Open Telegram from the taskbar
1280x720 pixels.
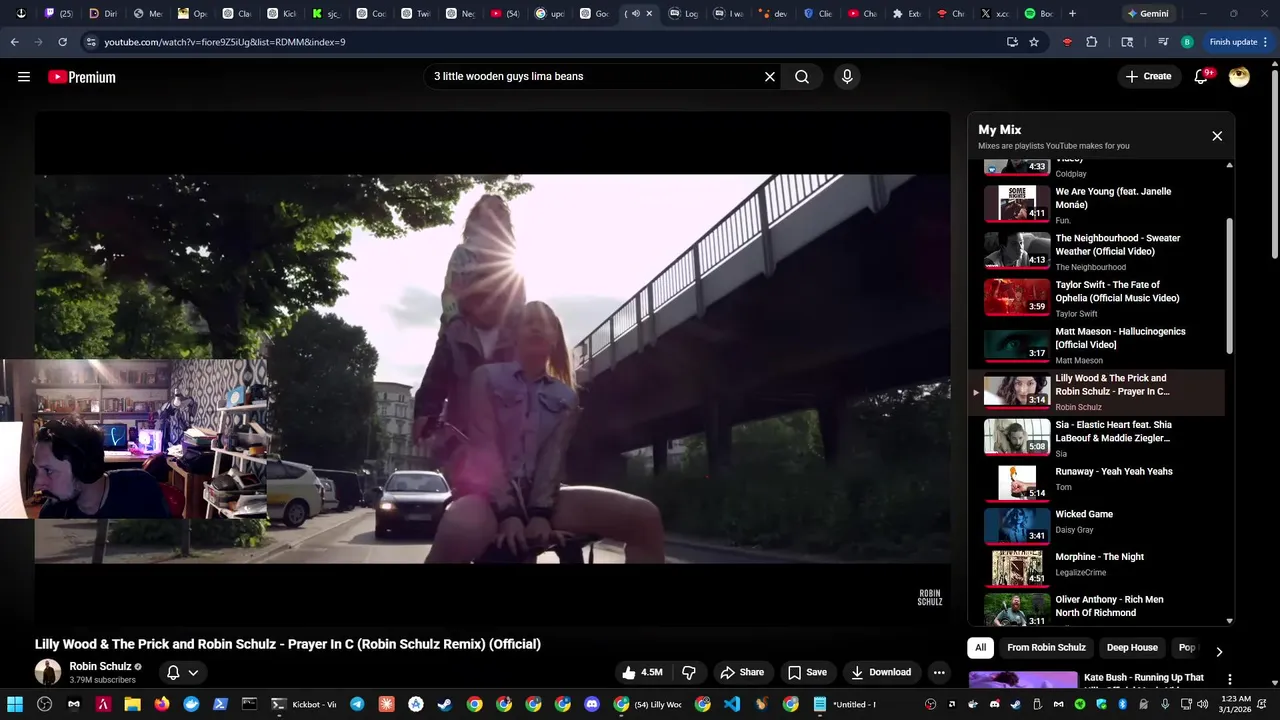pos(357,704)
